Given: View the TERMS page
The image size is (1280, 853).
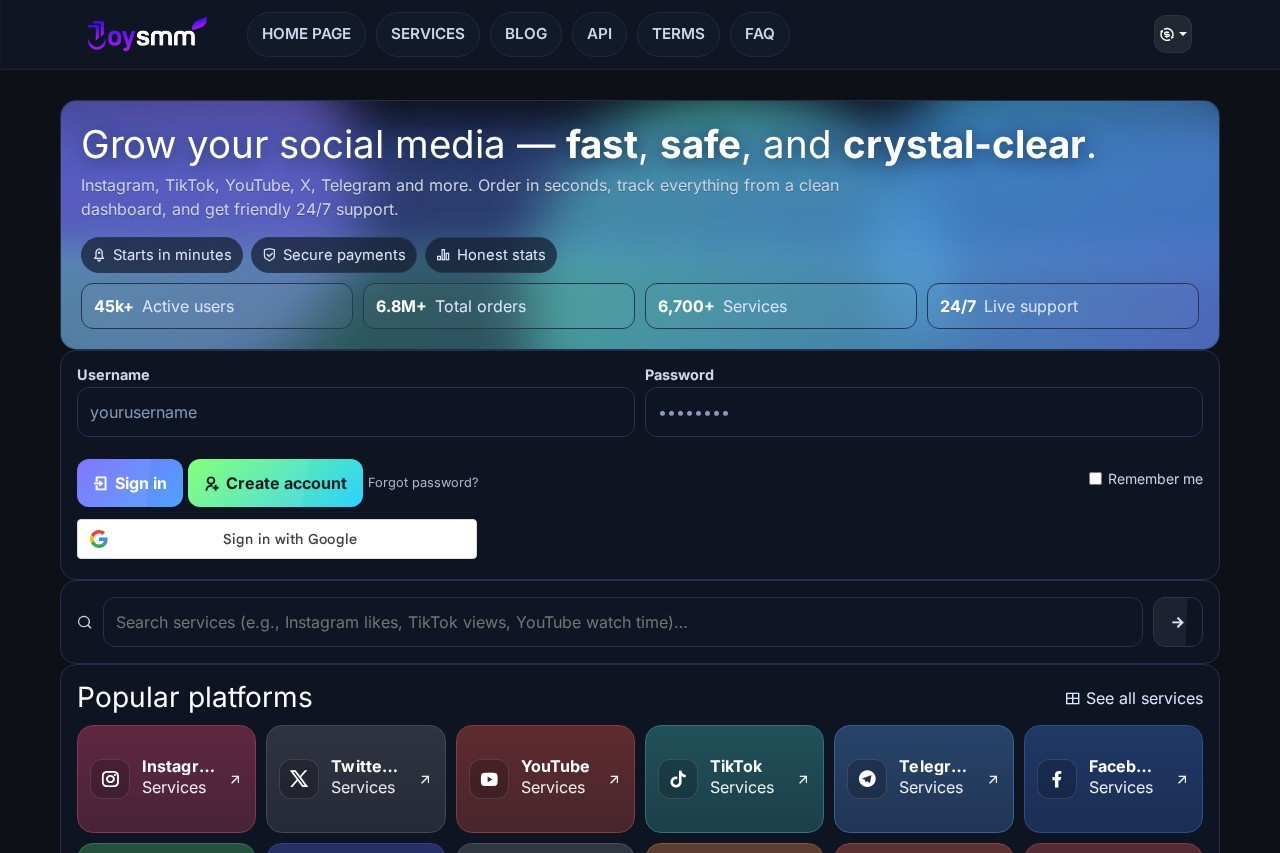Looking at the screenshot, I should click(678, 34).
